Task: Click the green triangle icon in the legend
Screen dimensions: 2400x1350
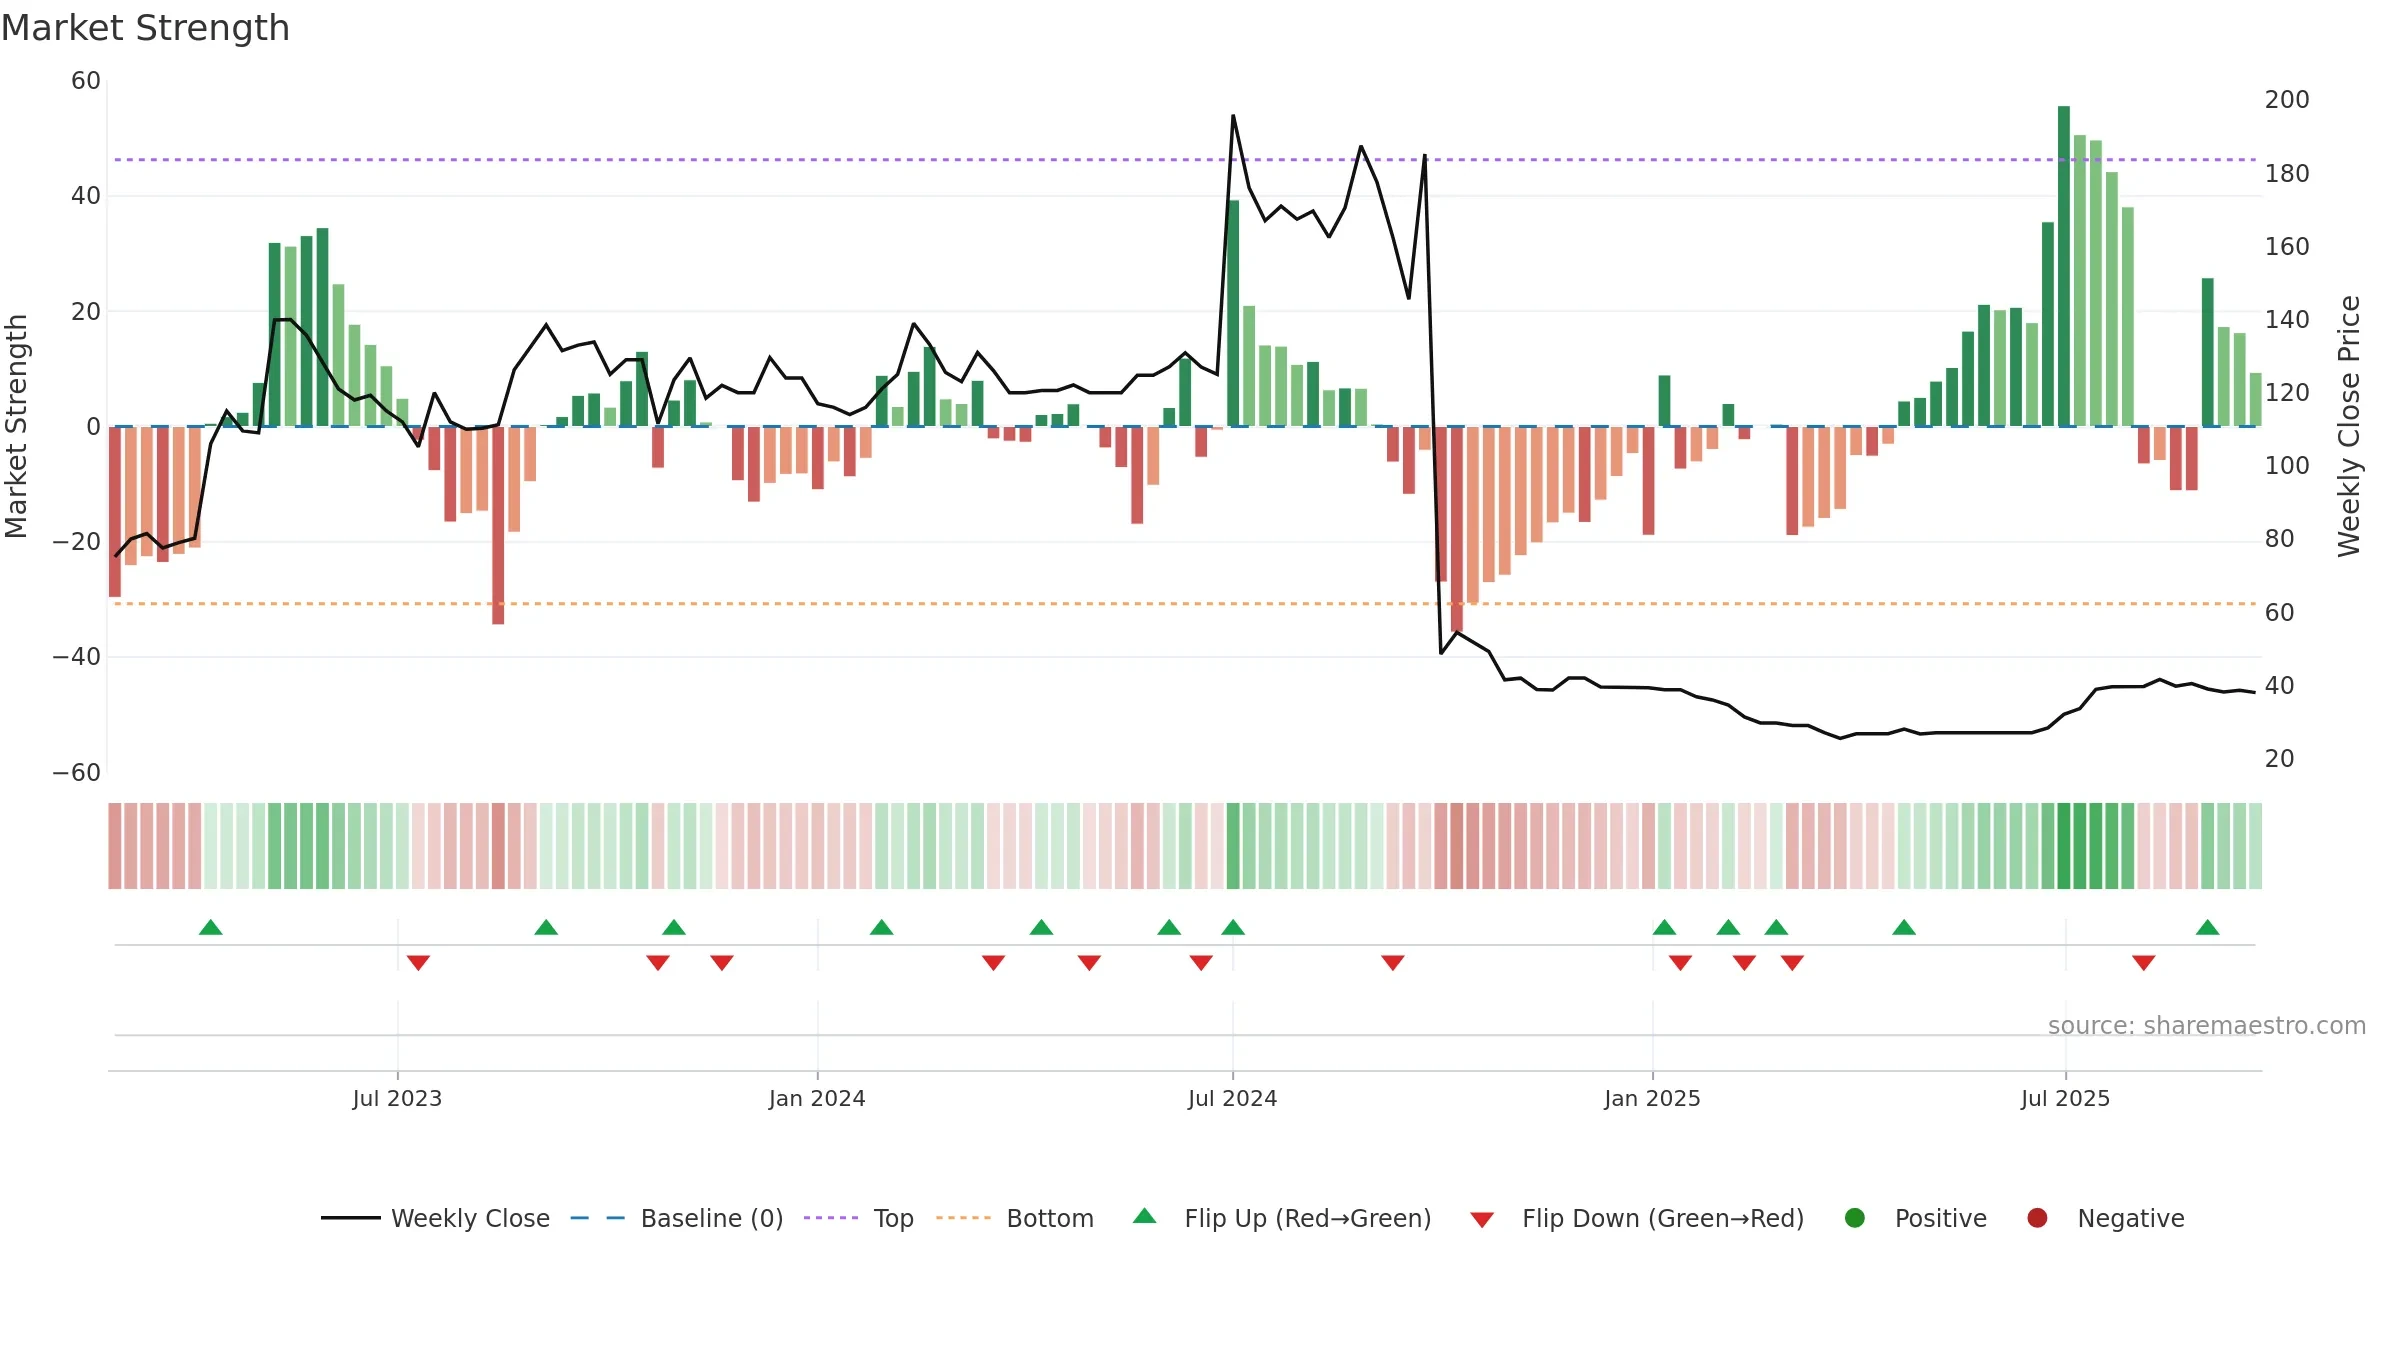Action: tap(1145, 1216)
